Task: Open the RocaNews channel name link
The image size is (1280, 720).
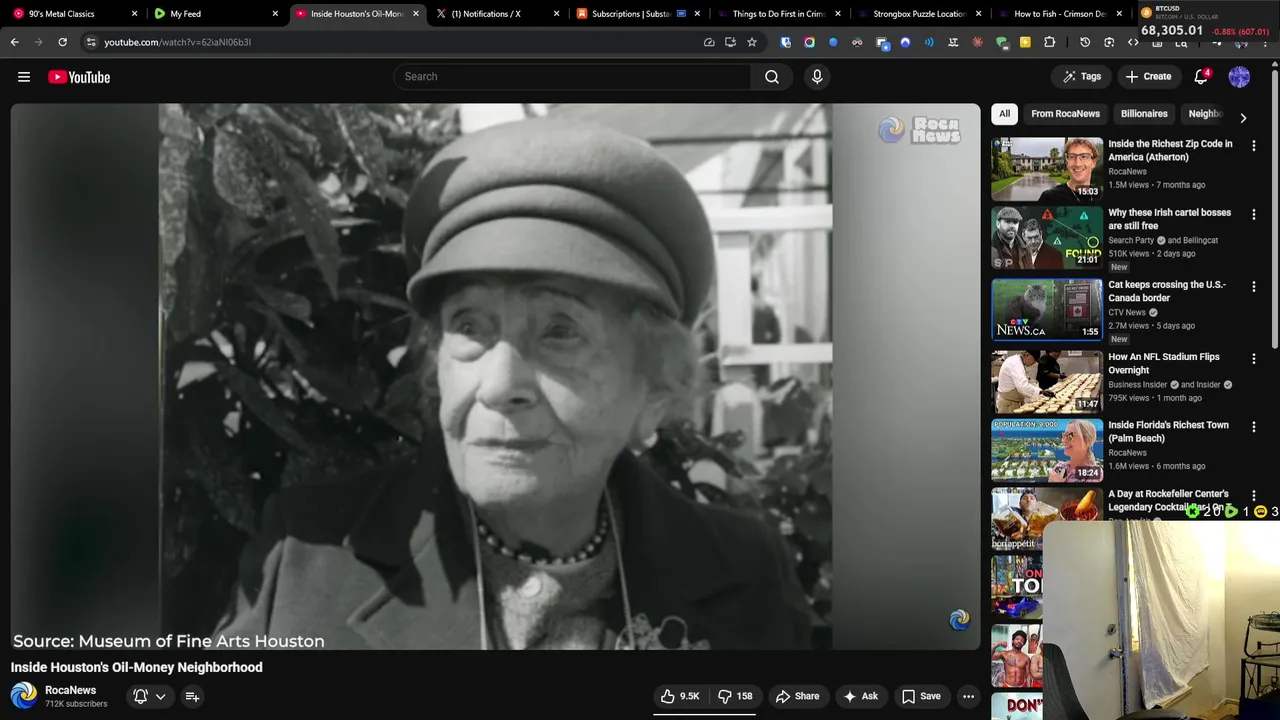Action: (x=70, y=690)
